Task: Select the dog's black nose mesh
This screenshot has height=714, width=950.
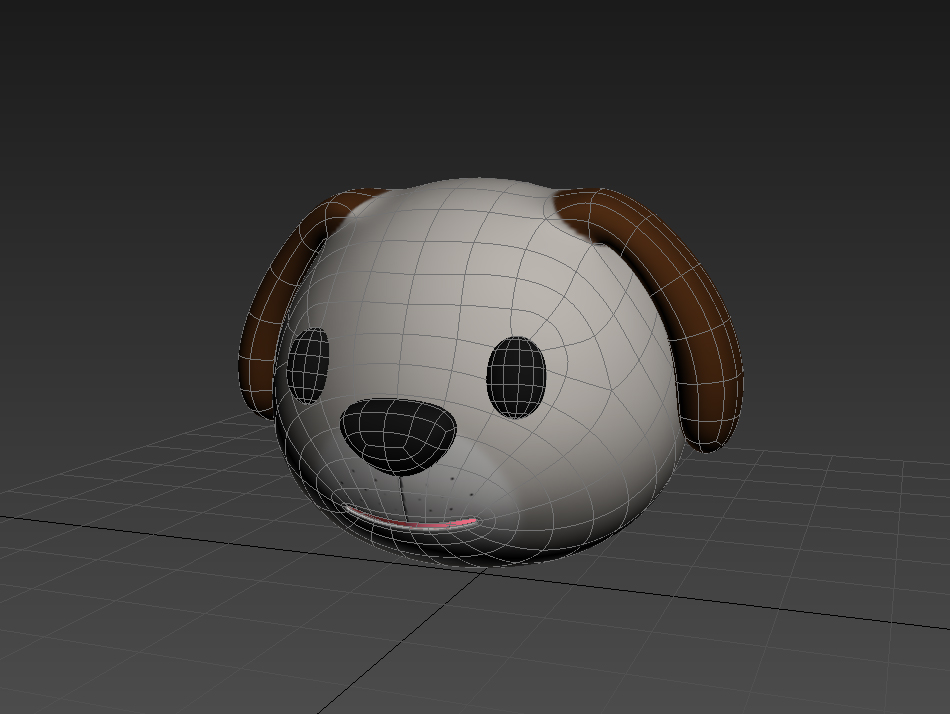Action: pos(398,436)
